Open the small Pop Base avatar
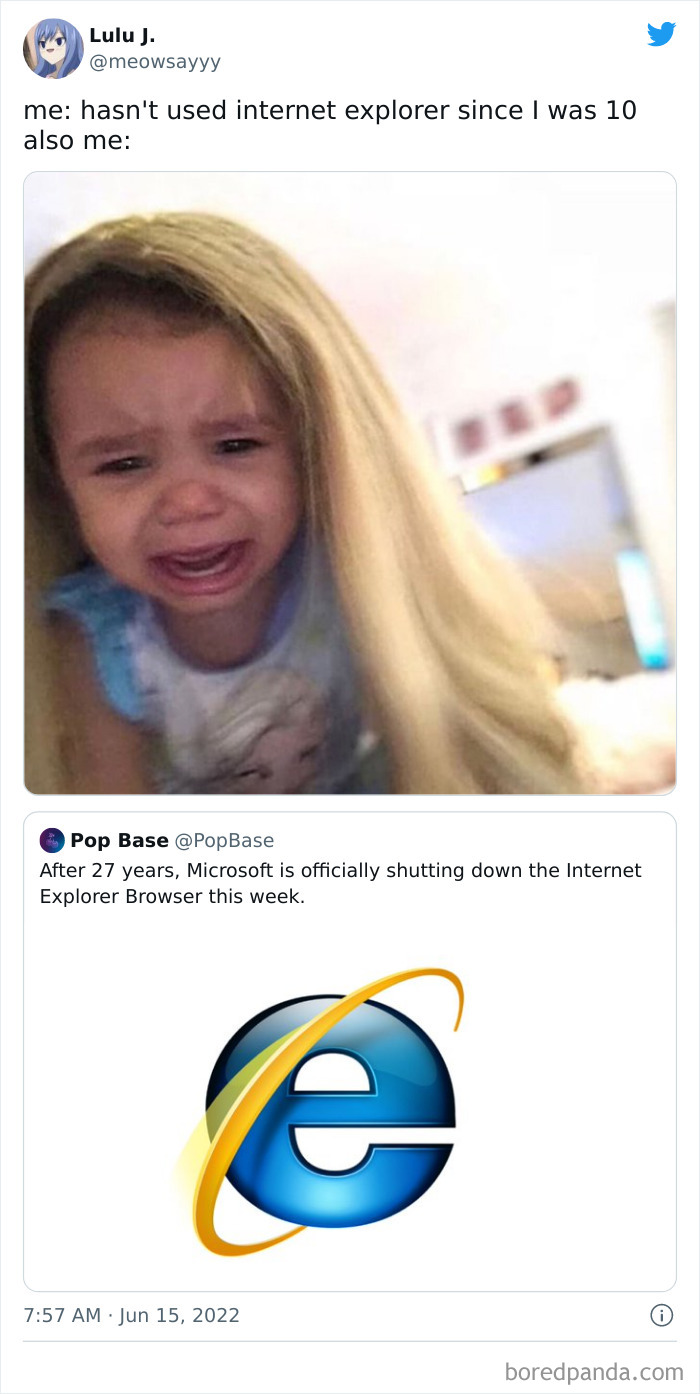Image resolution: width=700 pixels, height=1394 pixels. pyautogui.click(x=51, y=840)
